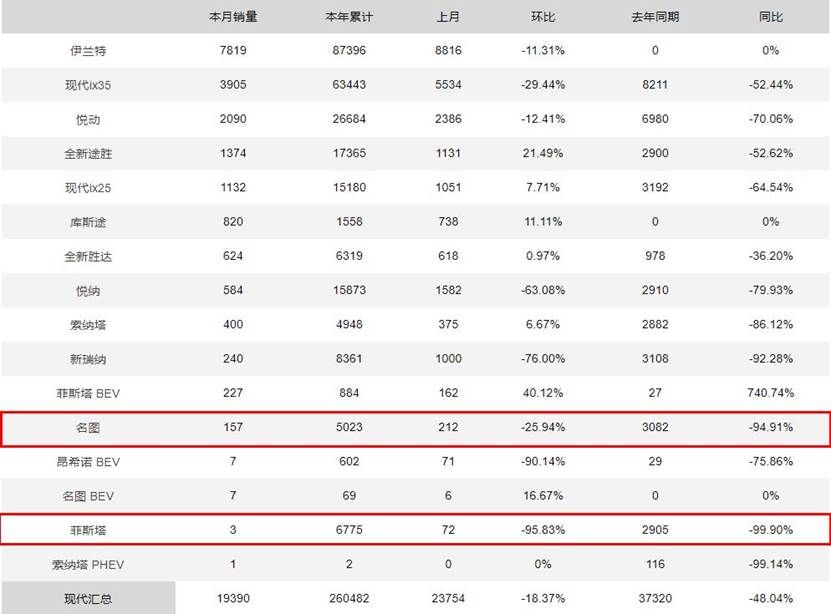The height and width of the screenshot is (614, 831).
Task: Select the highlighted 菲斯塔 row label
Action: tap(88, 530)
